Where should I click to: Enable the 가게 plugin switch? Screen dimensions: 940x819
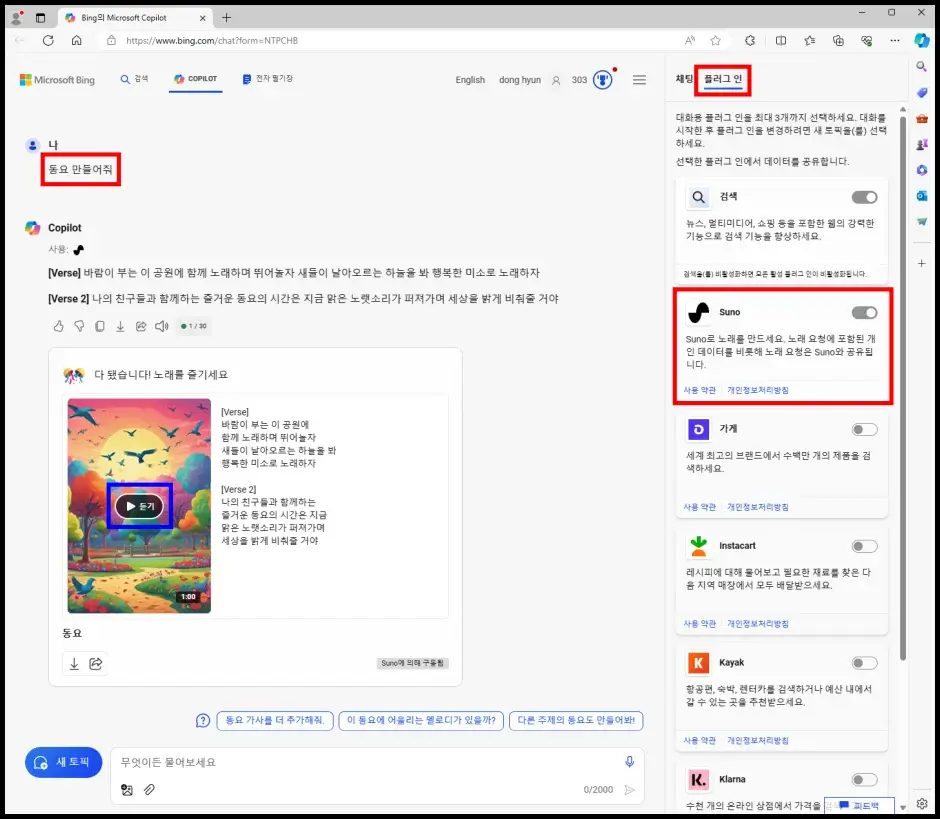(864, 429)
